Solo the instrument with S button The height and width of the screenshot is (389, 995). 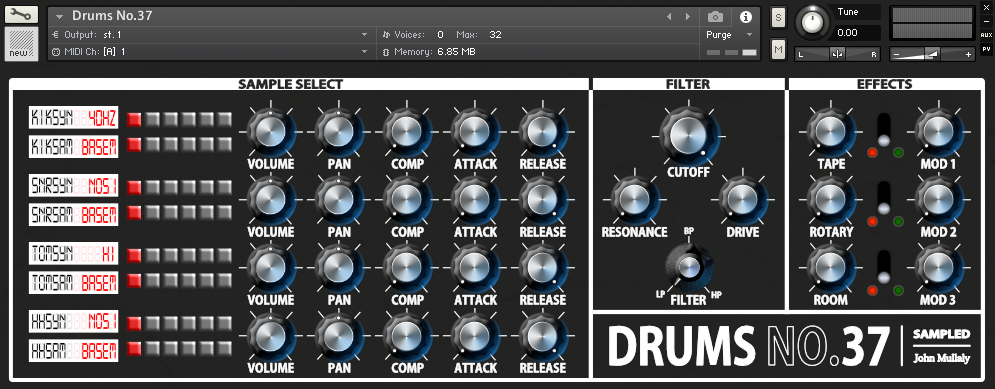pos(779,18)
